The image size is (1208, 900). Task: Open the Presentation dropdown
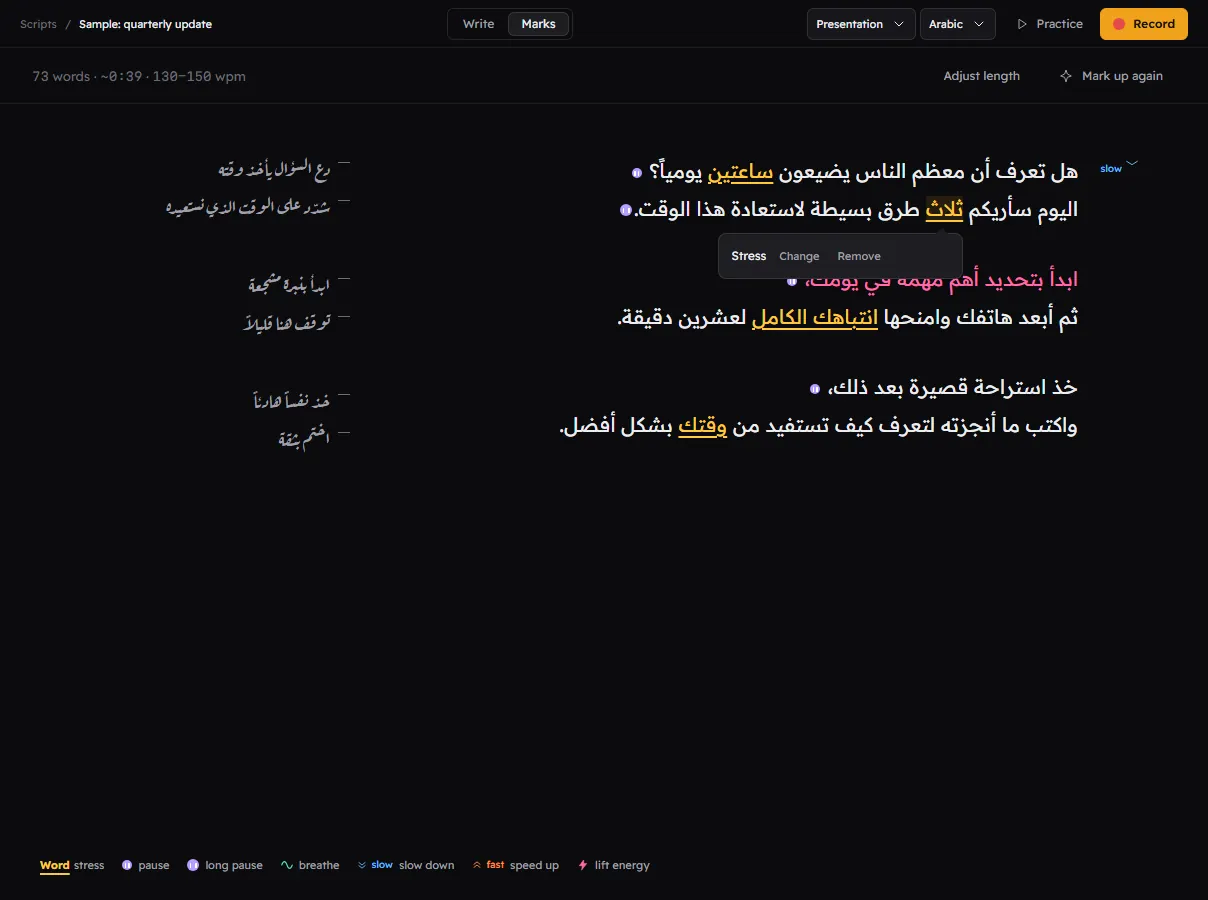pyautogui.click(x=861, y=24)
